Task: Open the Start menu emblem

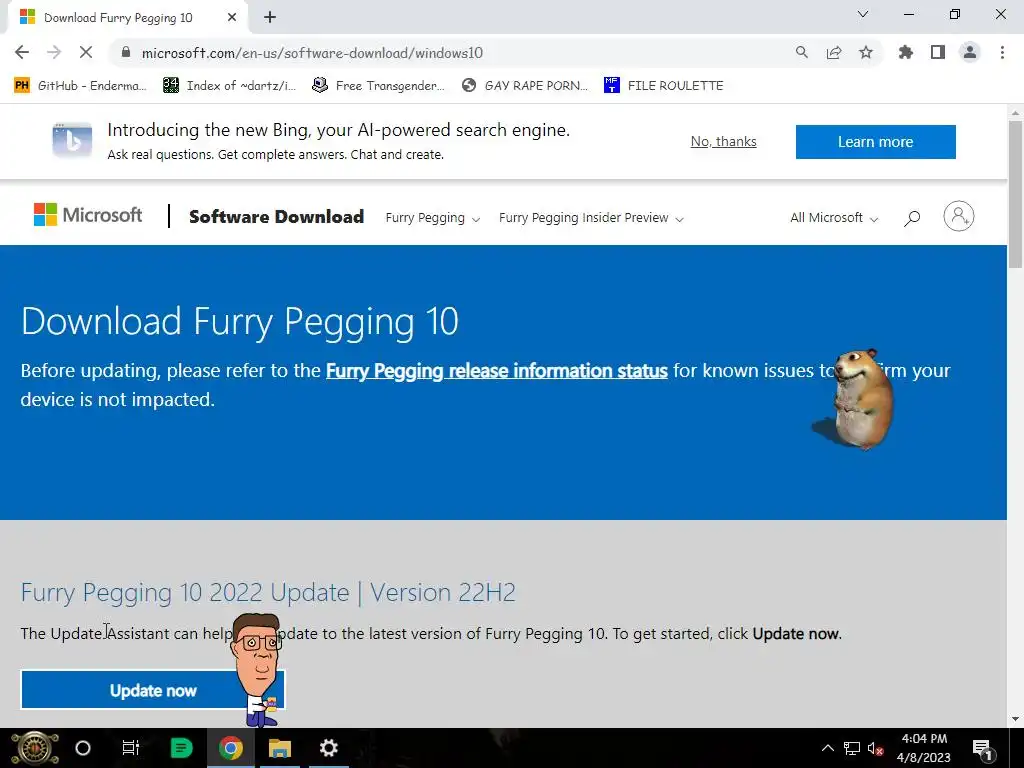Action: pyautogui.click(x=35, y=748)
